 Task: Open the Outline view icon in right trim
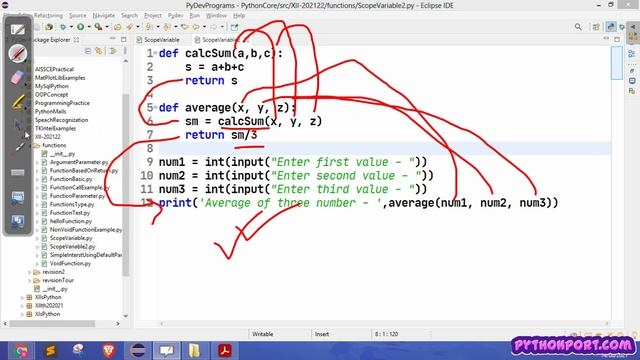[632, 54]
